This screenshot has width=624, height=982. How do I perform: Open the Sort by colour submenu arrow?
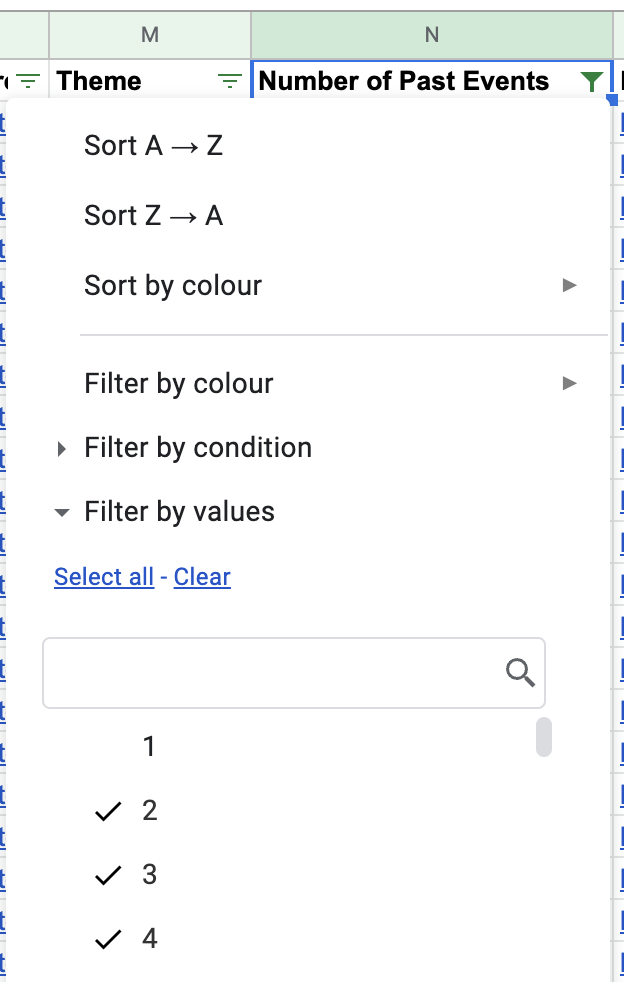[570, 285]
